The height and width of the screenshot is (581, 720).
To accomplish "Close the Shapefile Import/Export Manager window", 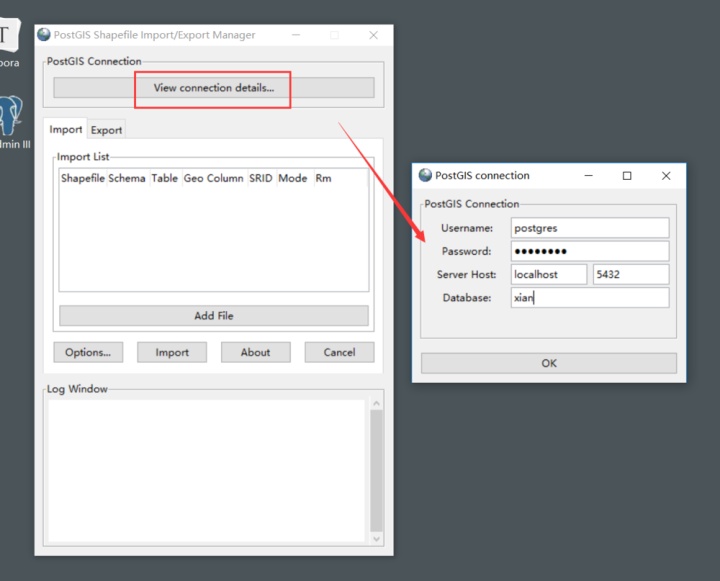I will [x=373, y=35].
